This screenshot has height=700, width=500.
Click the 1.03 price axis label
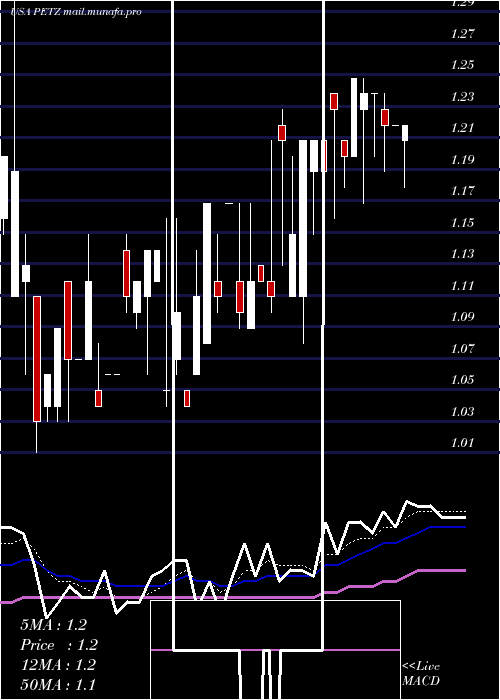(462, 412)
